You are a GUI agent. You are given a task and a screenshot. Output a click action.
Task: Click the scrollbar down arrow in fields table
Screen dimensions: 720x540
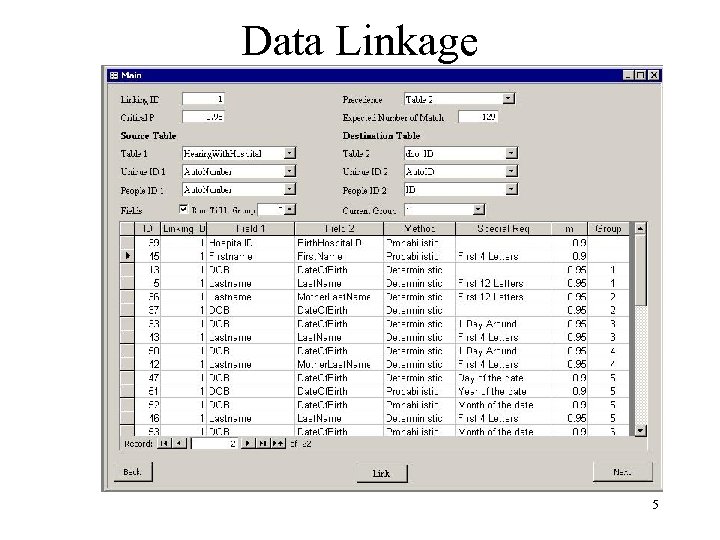tap(640, 431)
